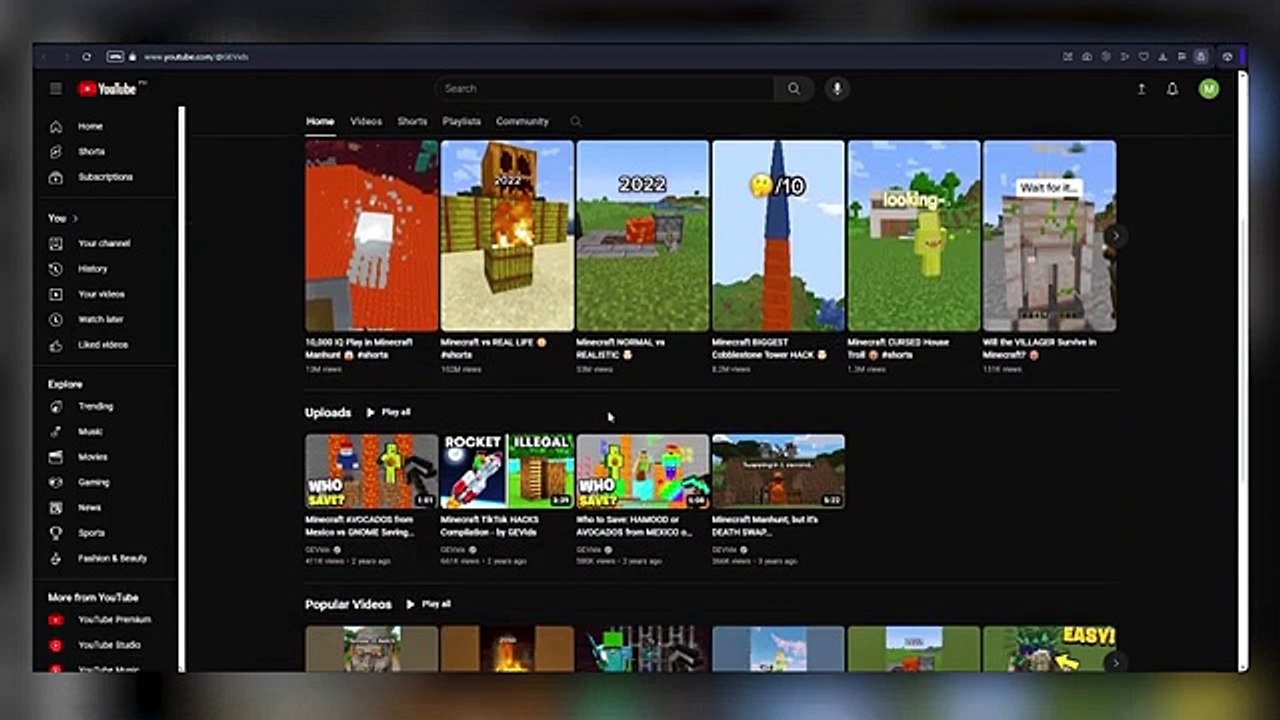
Task: Open AVOCADOS from Mexico vs GNOME video
Action: (371, 471)
